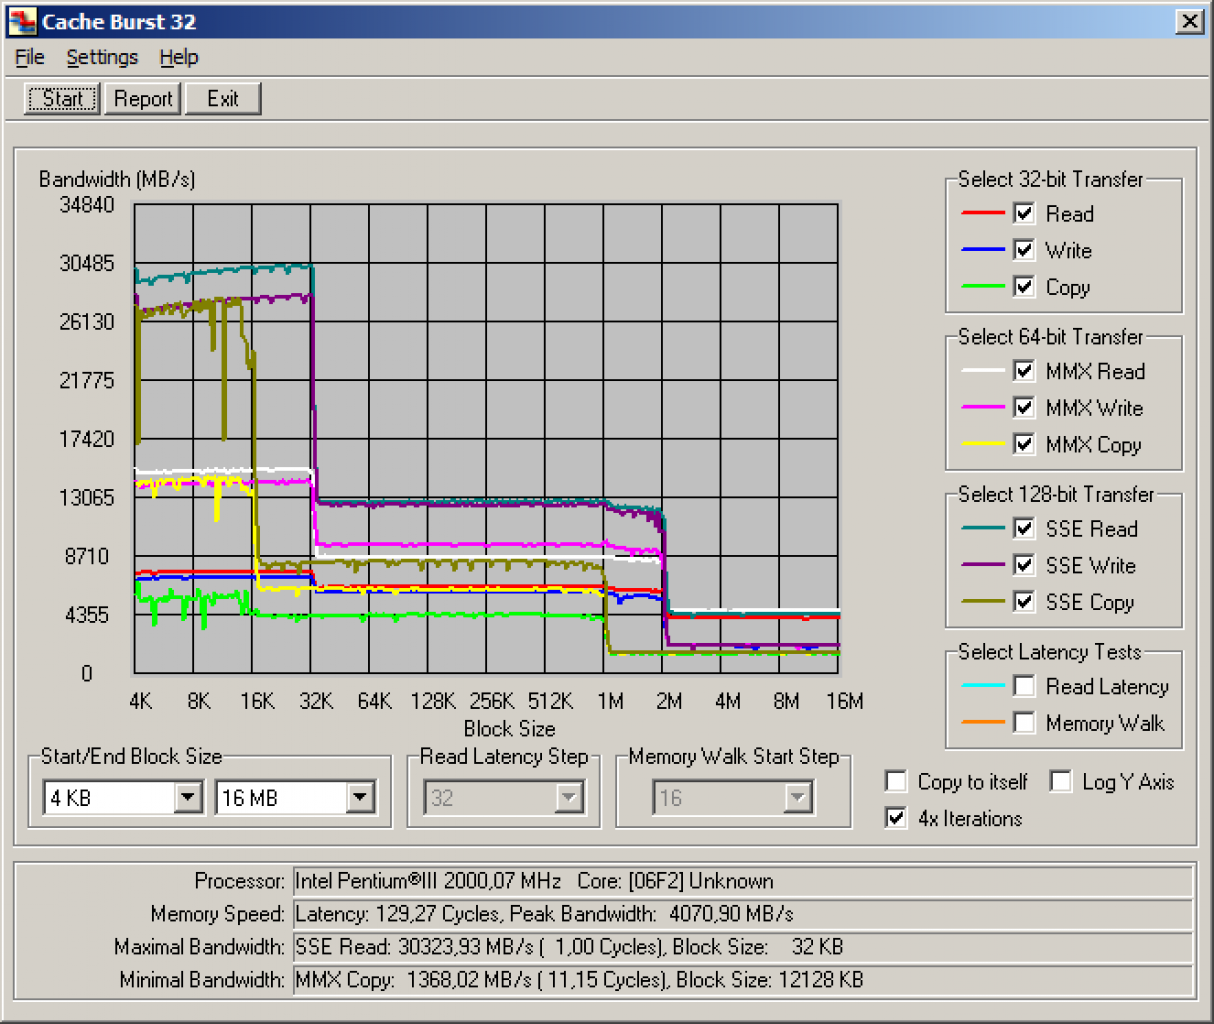Click the Cache Burst 32 title bar icon
This screenshot has width=1214, height=1024.
(22, 21)
